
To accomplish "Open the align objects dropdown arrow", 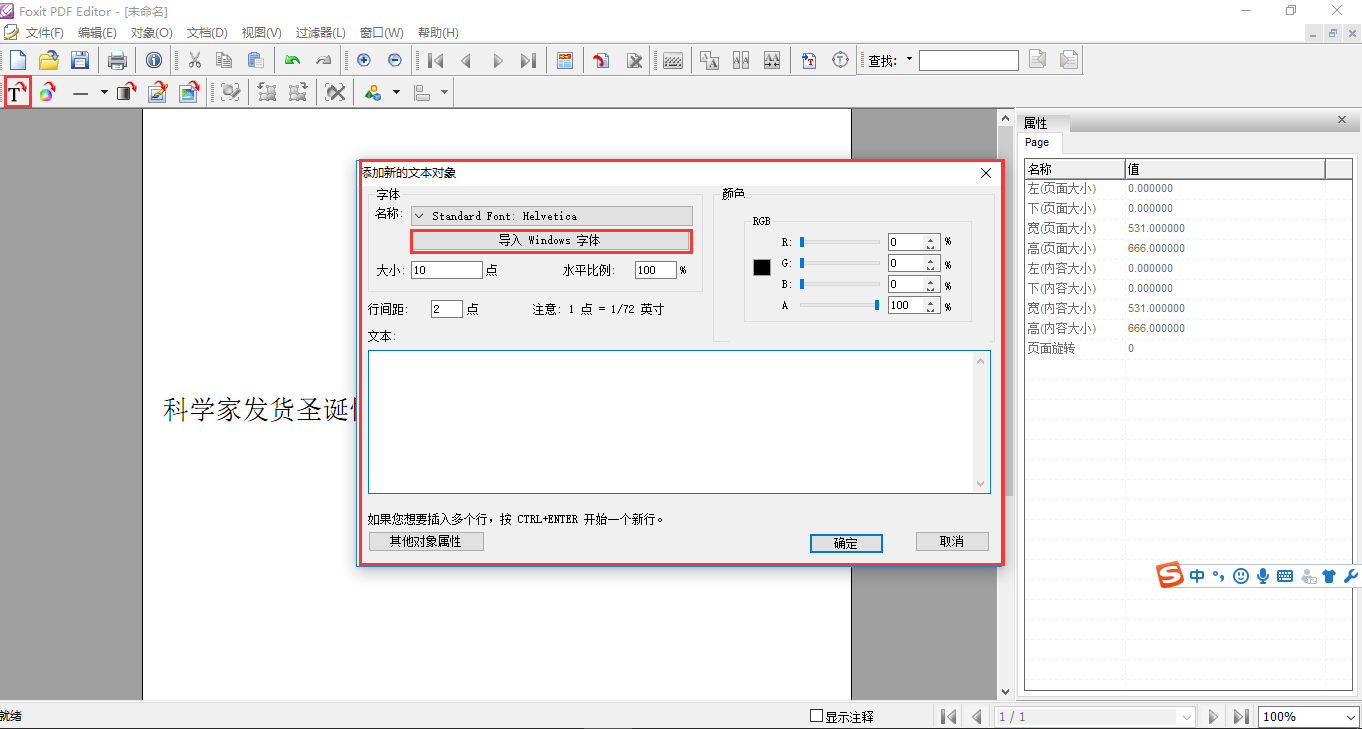I will tap(444, 92).
